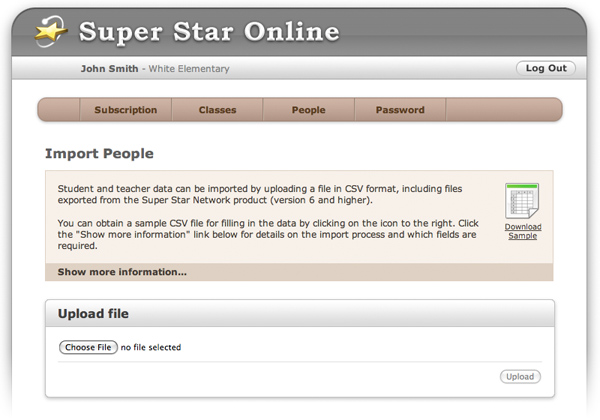
Task: Log out using the Log Out button
Action: 546,68
